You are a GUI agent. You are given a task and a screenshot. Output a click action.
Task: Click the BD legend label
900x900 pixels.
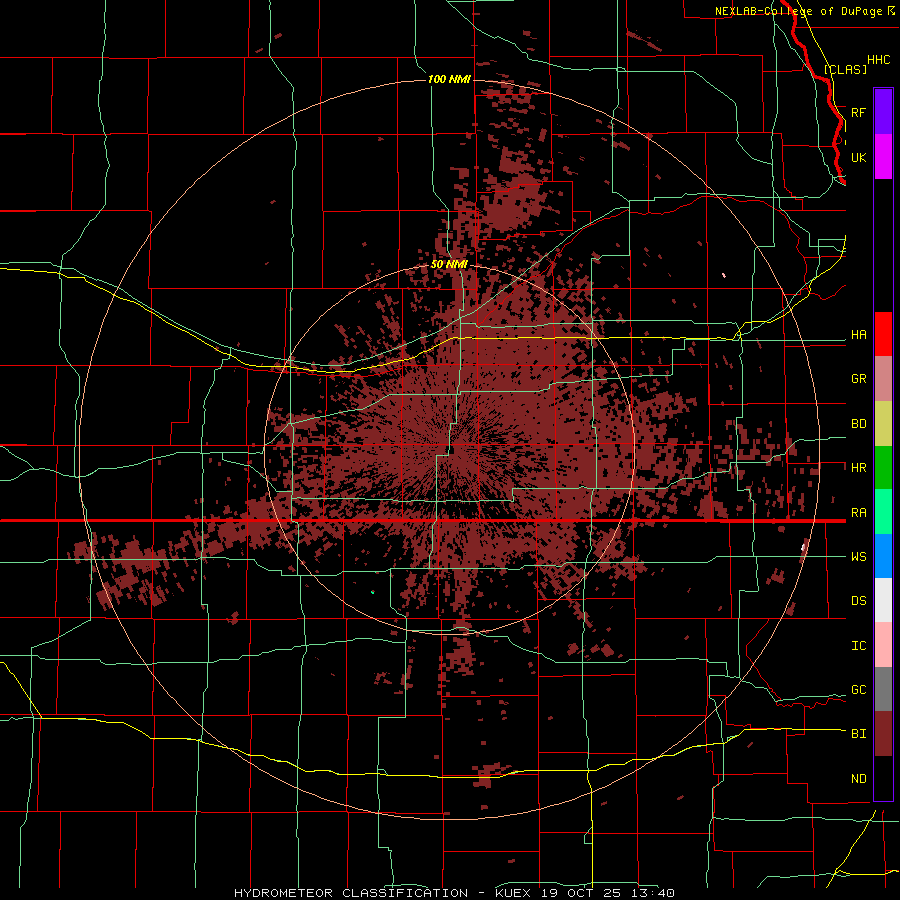858,424
